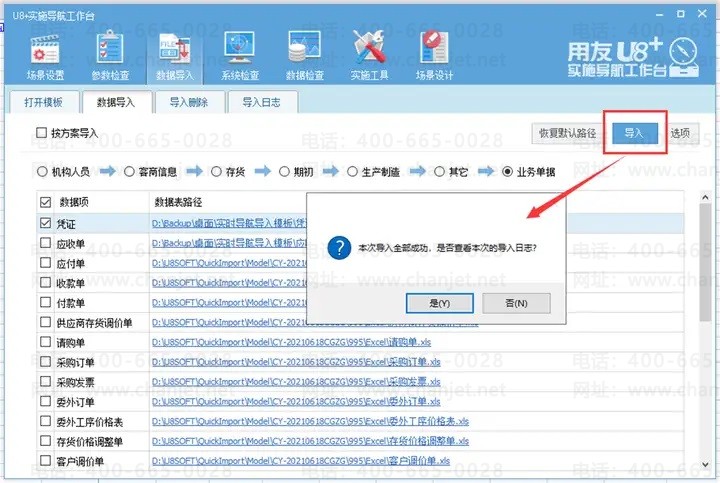The image size is (720, 483).
Task: Enable 按方案导入 checkbox
Action: [42, 133]
